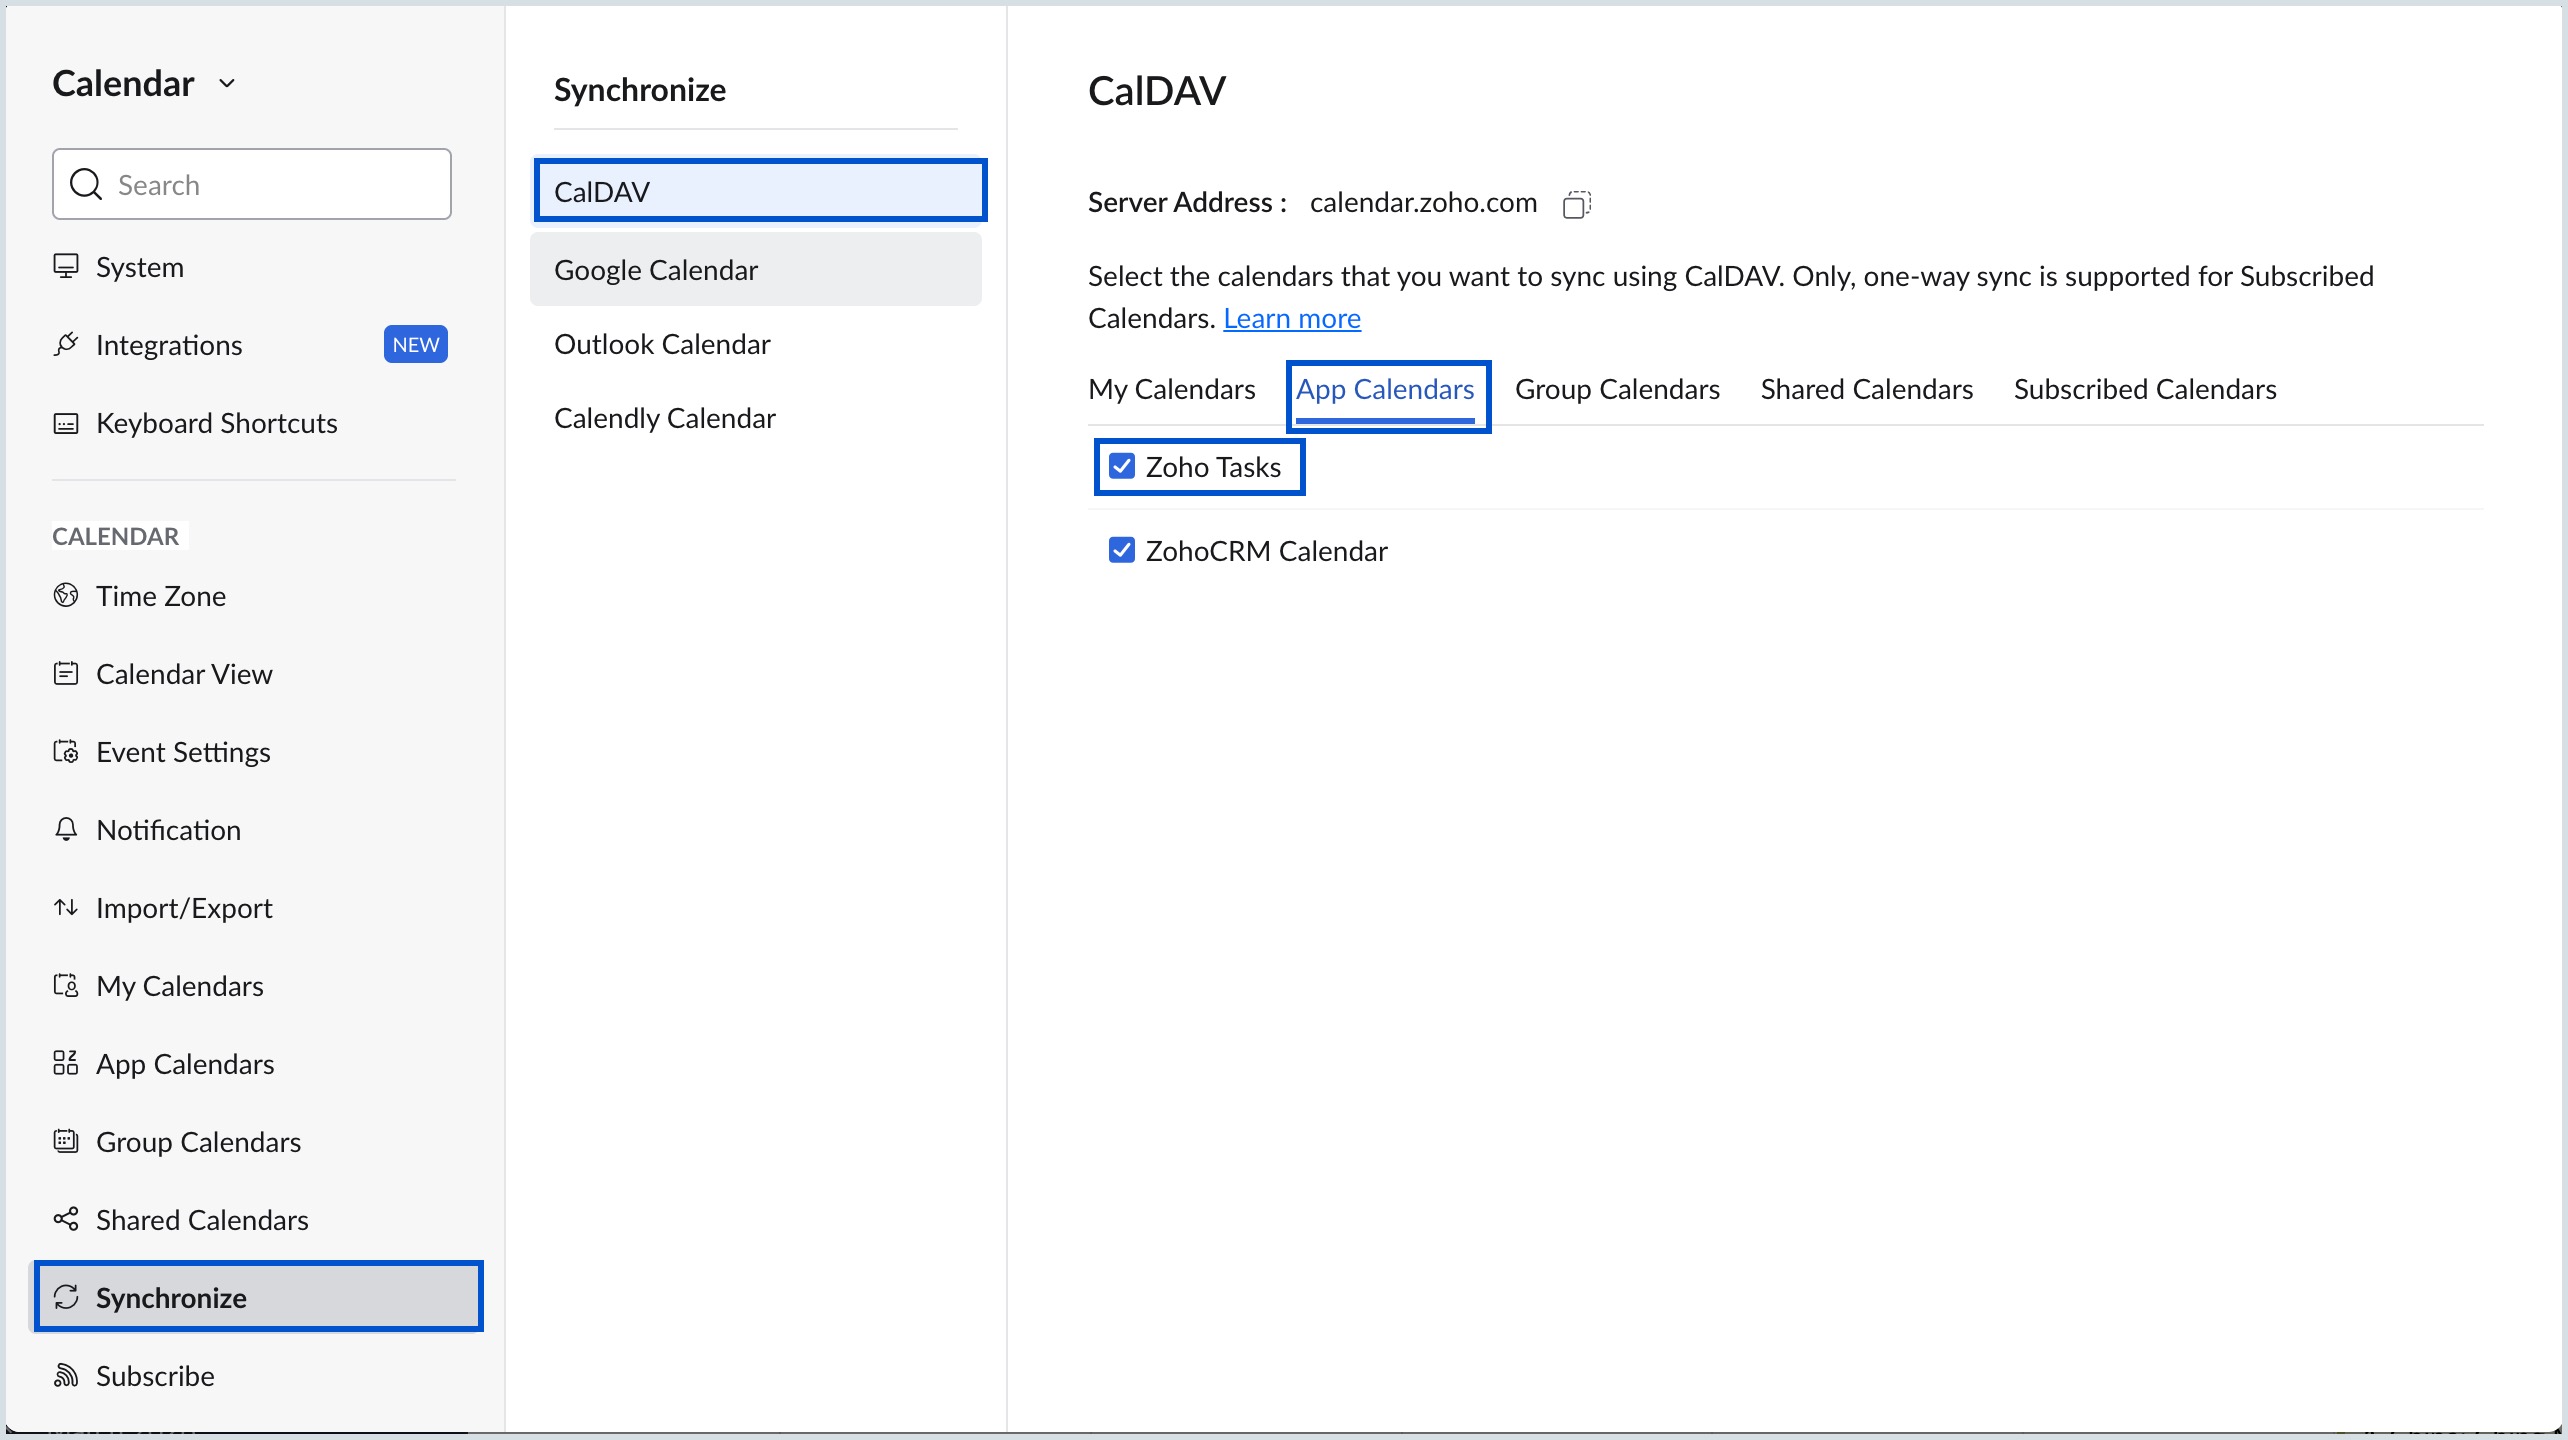Select the Keyboard Shortcuts icon
This screenshot has height=1440, width=2568.
66,423
